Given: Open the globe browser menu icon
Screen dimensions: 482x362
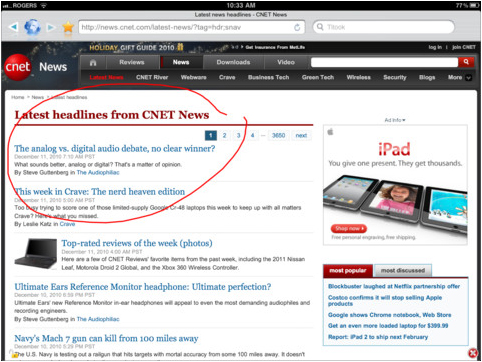Looking at the screenshot, I should [32, 27].
